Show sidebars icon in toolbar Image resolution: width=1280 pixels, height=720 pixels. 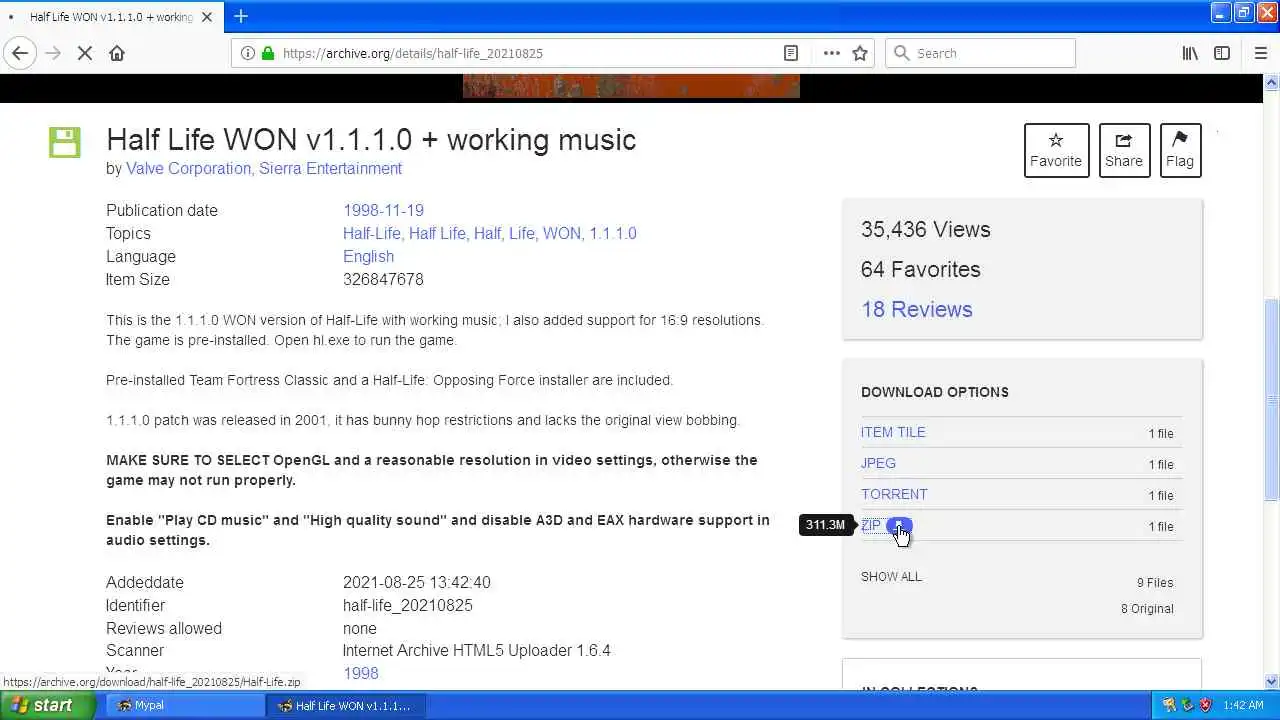click(1222, 53)
